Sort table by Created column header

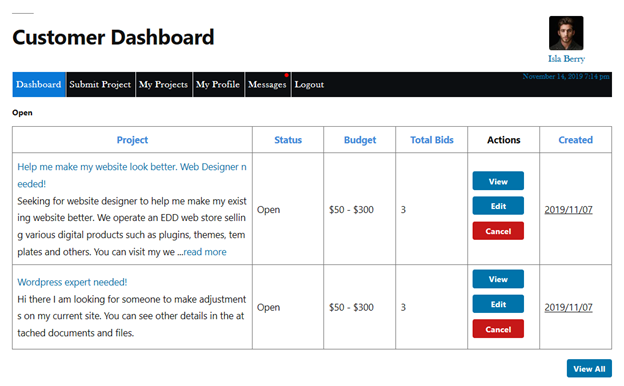pos(575,140)
